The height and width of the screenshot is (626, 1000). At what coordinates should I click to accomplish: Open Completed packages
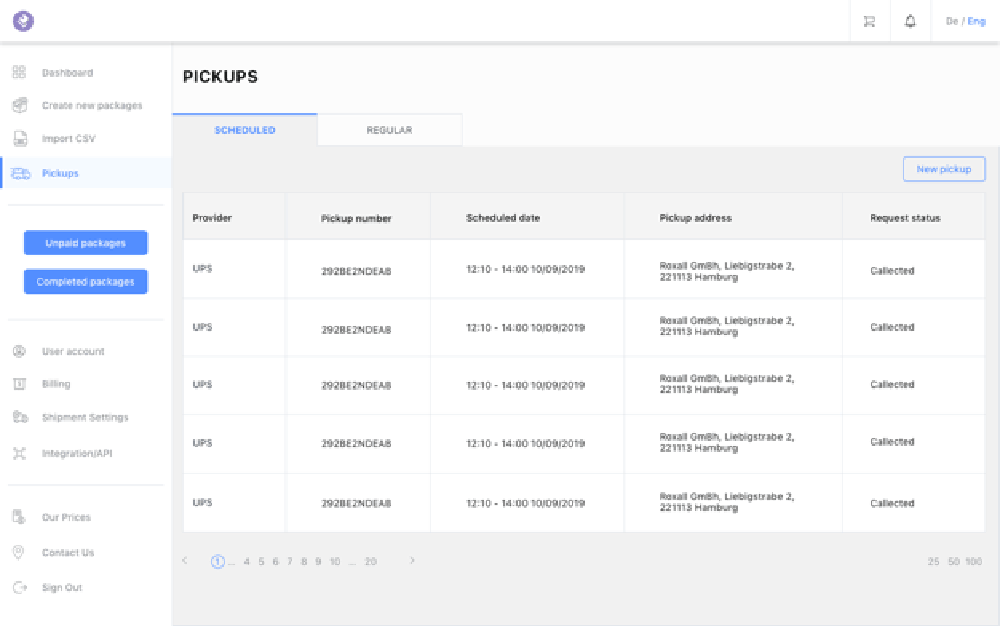click(85, 281)
